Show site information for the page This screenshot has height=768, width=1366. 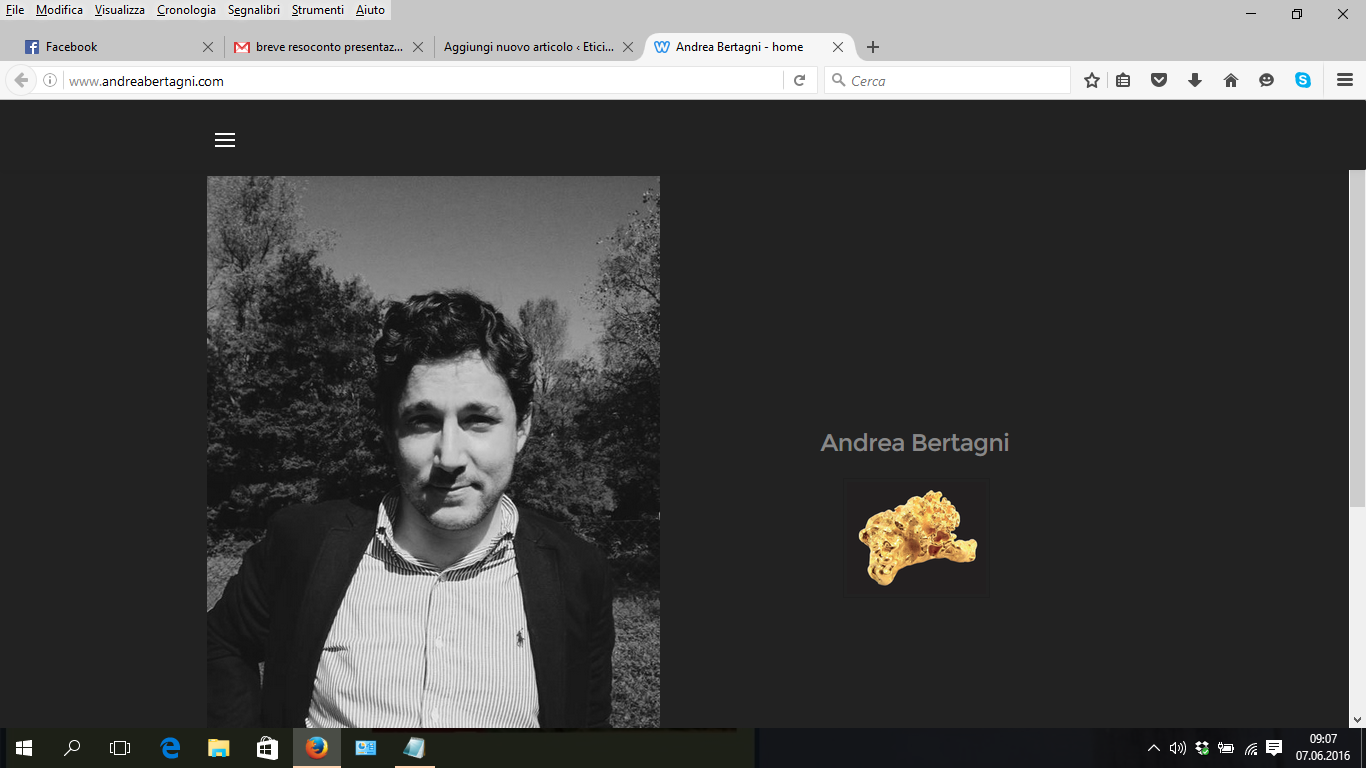coord(50,81)
